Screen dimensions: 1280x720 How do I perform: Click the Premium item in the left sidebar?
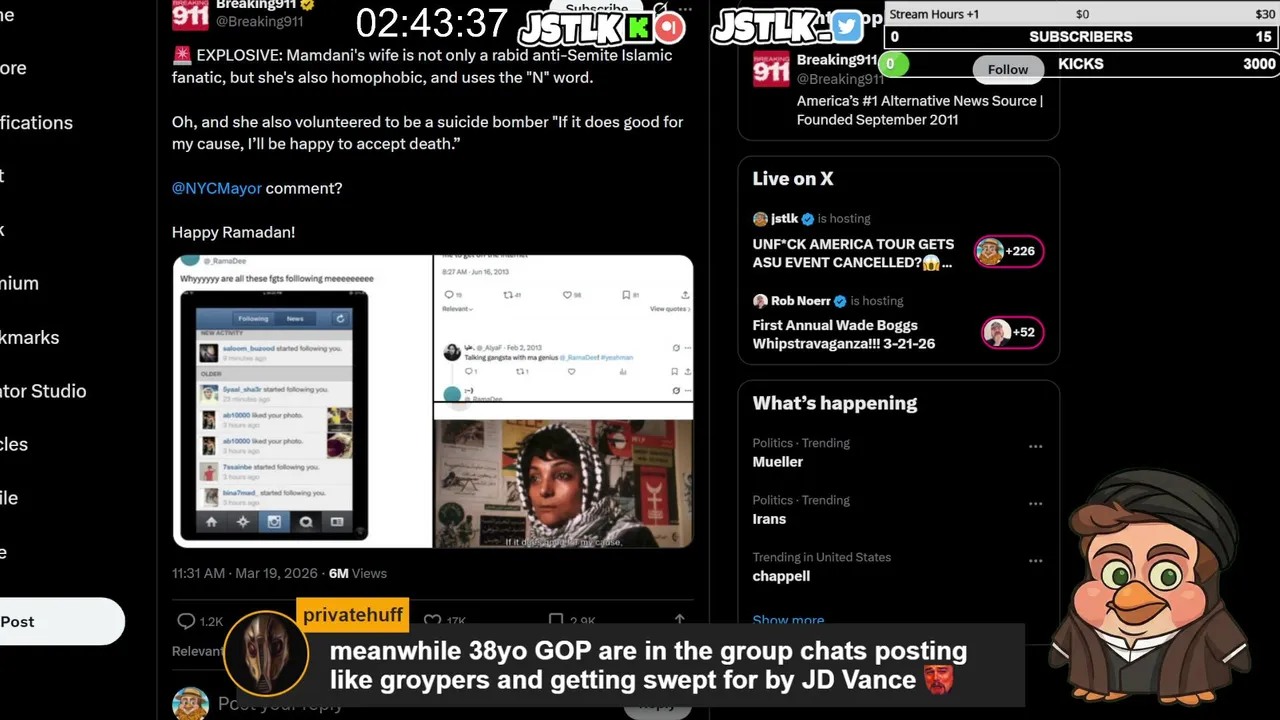(20, 283)
